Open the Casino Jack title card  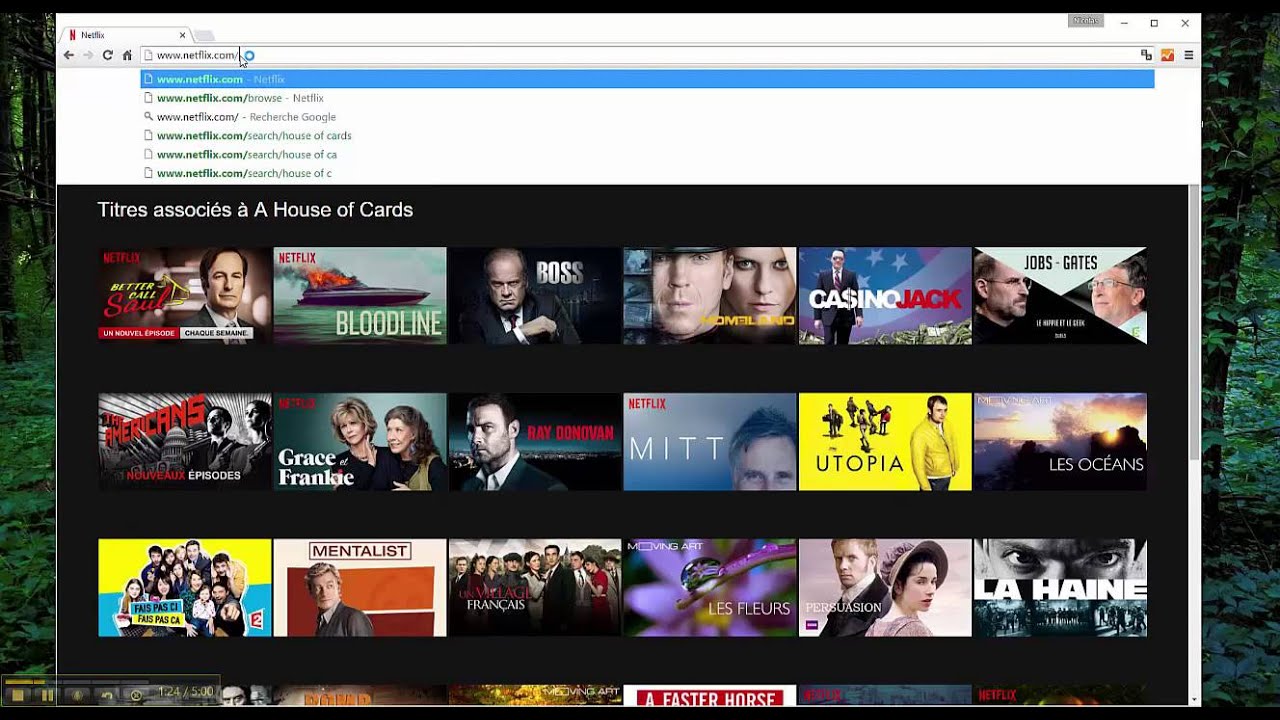click(885, 296)
